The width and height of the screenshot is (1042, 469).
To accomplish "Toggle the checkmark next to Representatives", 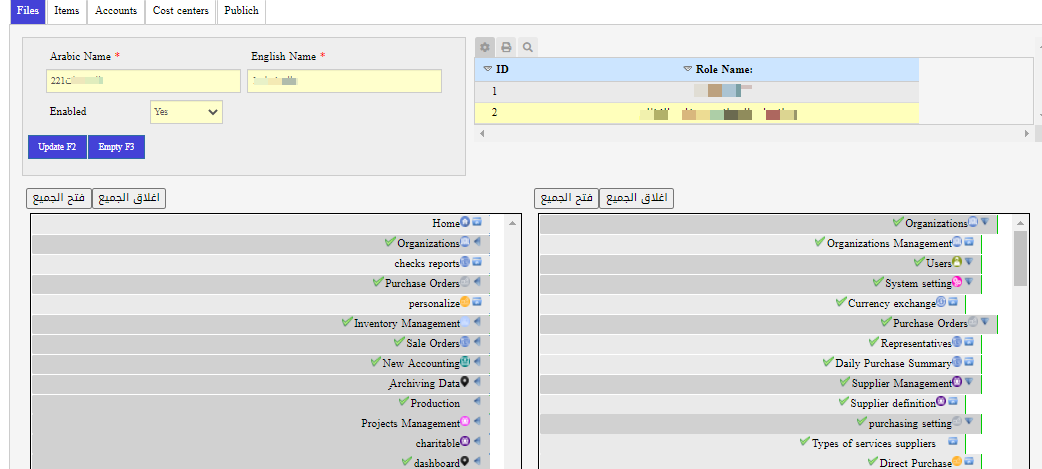I will (874, 342).
